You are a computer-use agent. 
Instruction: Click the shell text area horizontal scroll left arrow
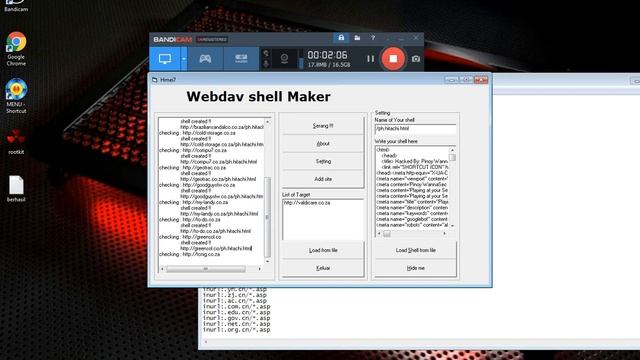coord(379,234)
